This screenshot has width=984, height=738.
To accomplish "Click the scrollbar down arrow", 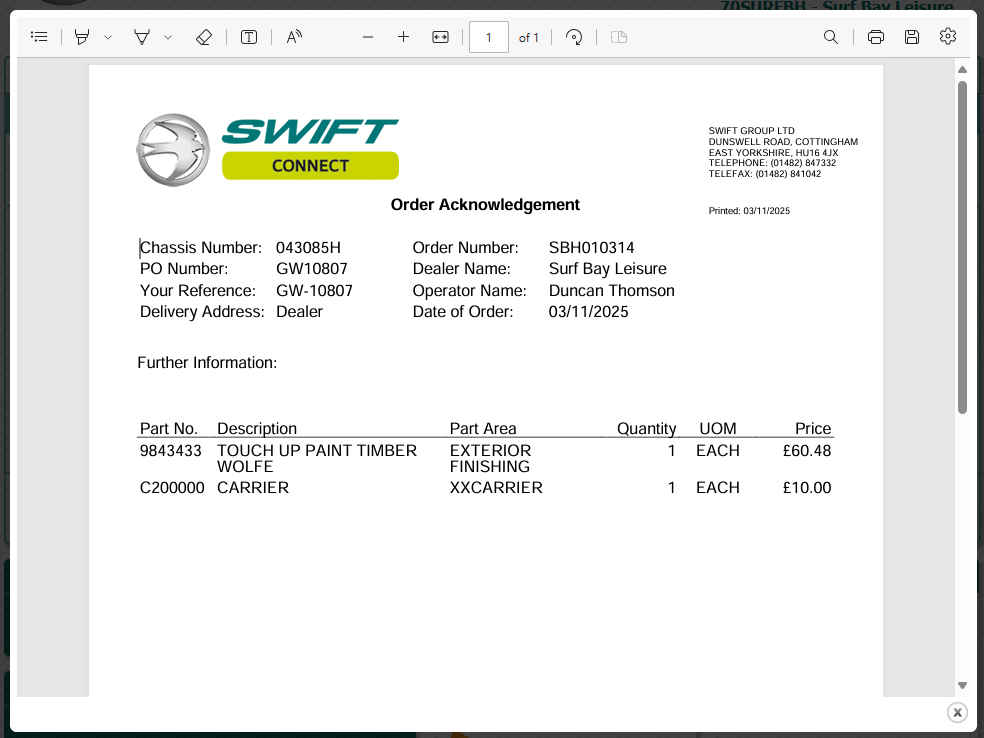I will [962, 685].
